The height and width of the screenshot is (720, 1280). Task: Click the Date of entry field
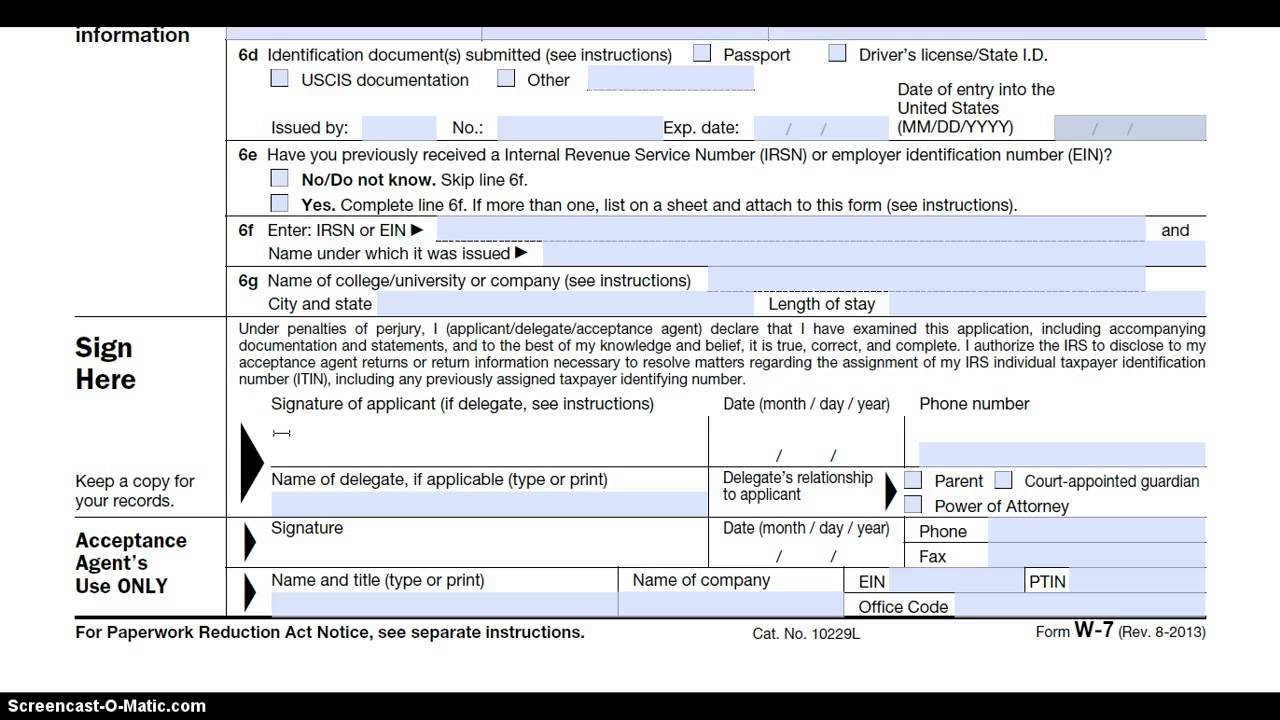coord(1130,127)
